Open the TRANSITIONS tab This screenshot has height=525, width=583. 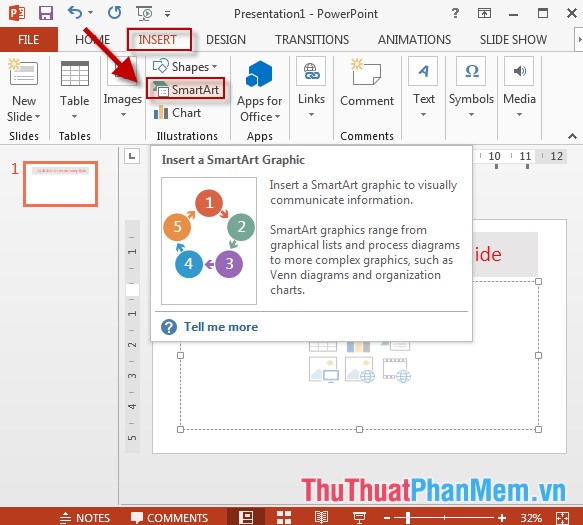tap(312, 39)
